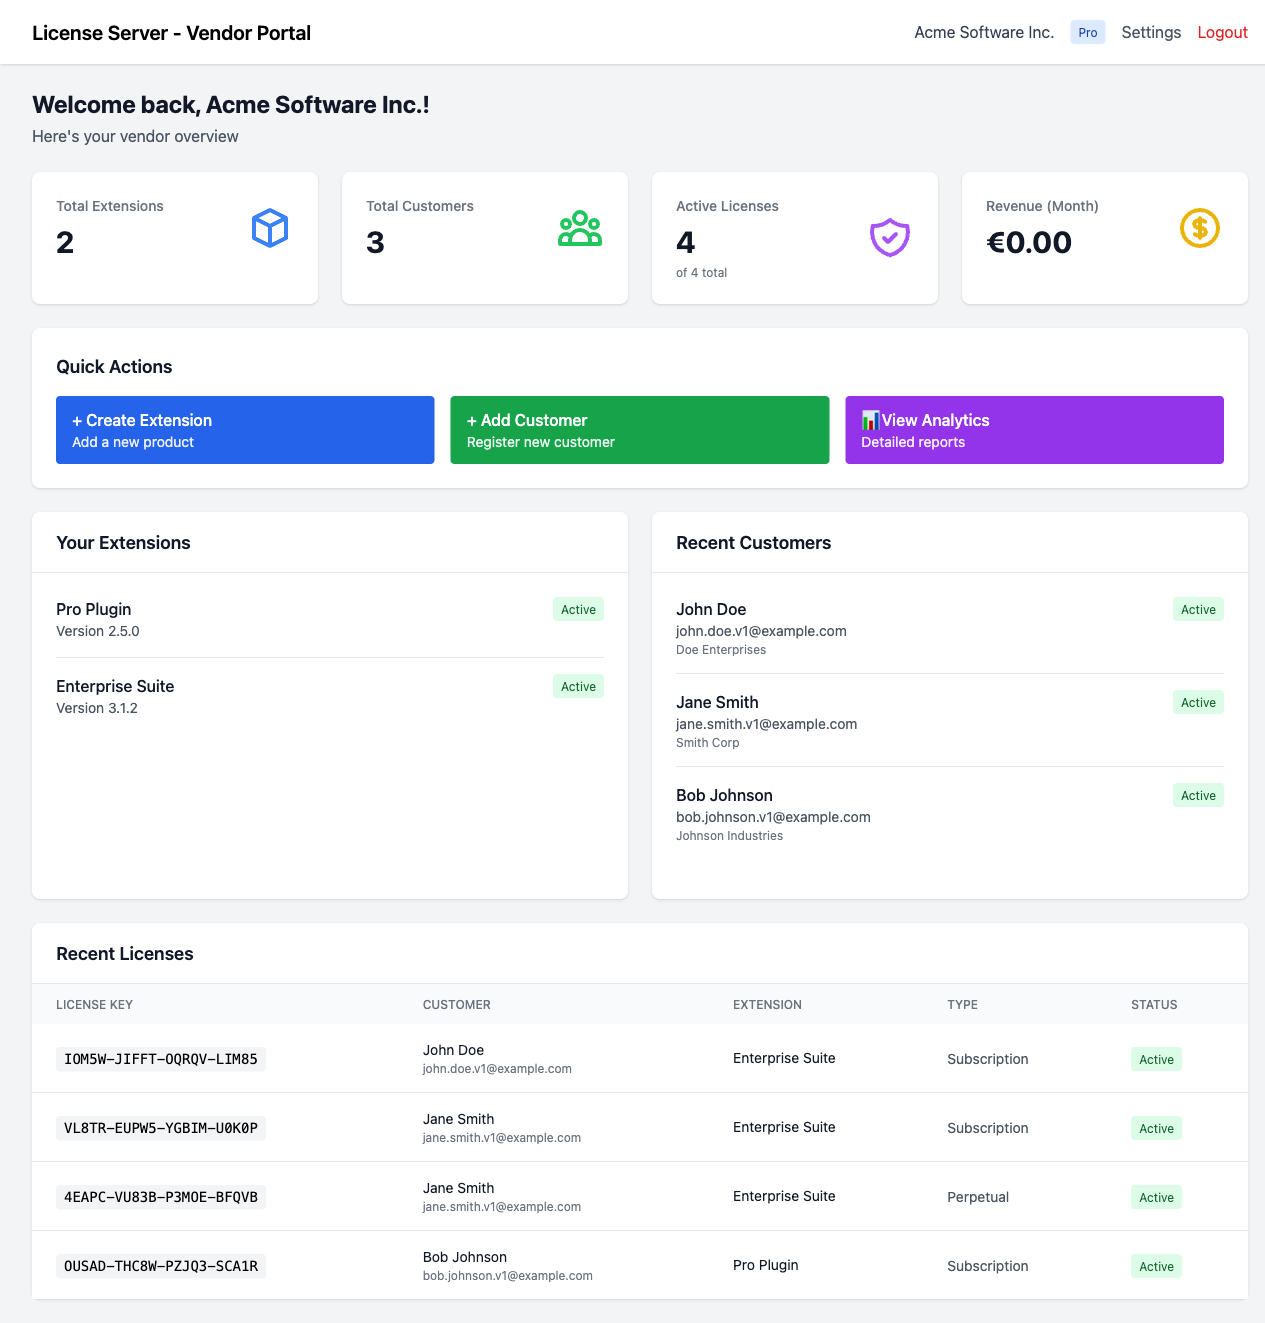Select license key IOM5W-JIFFT-OQRQV-LIM85
Viewport: 1265px width, 1323px height.
pyautogui.click(x=160, y=1058)
